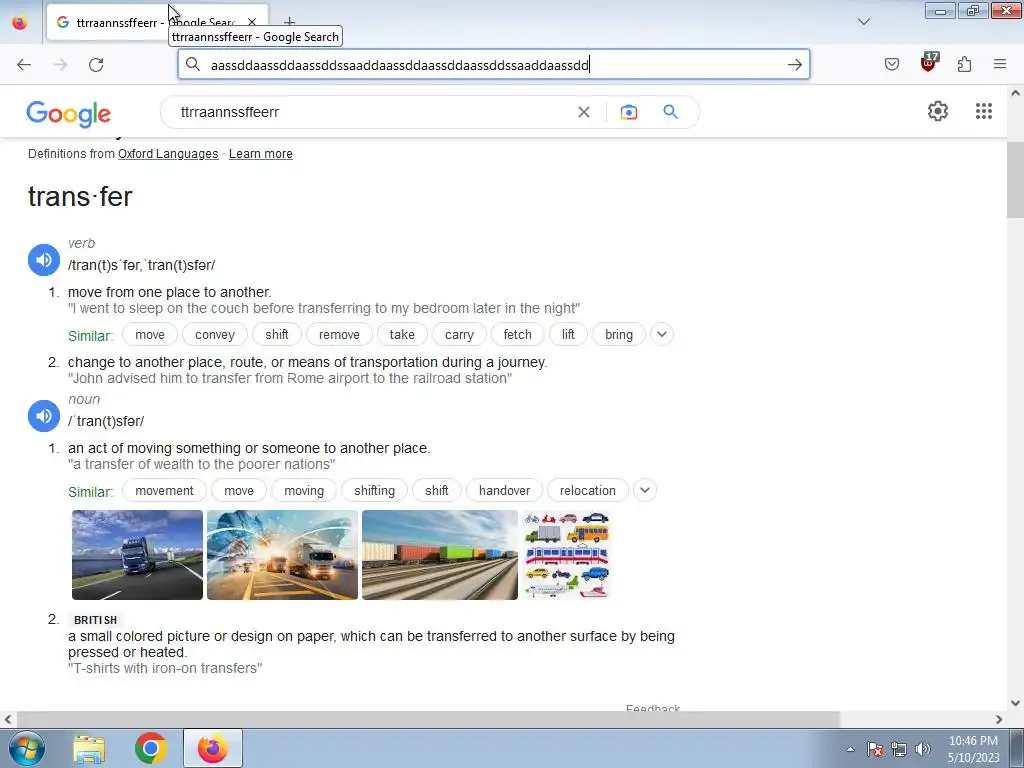This screenshot has width=1024, height=768.
Task: Select the 'convey' synonym chip
Action: tap(214, 334)
